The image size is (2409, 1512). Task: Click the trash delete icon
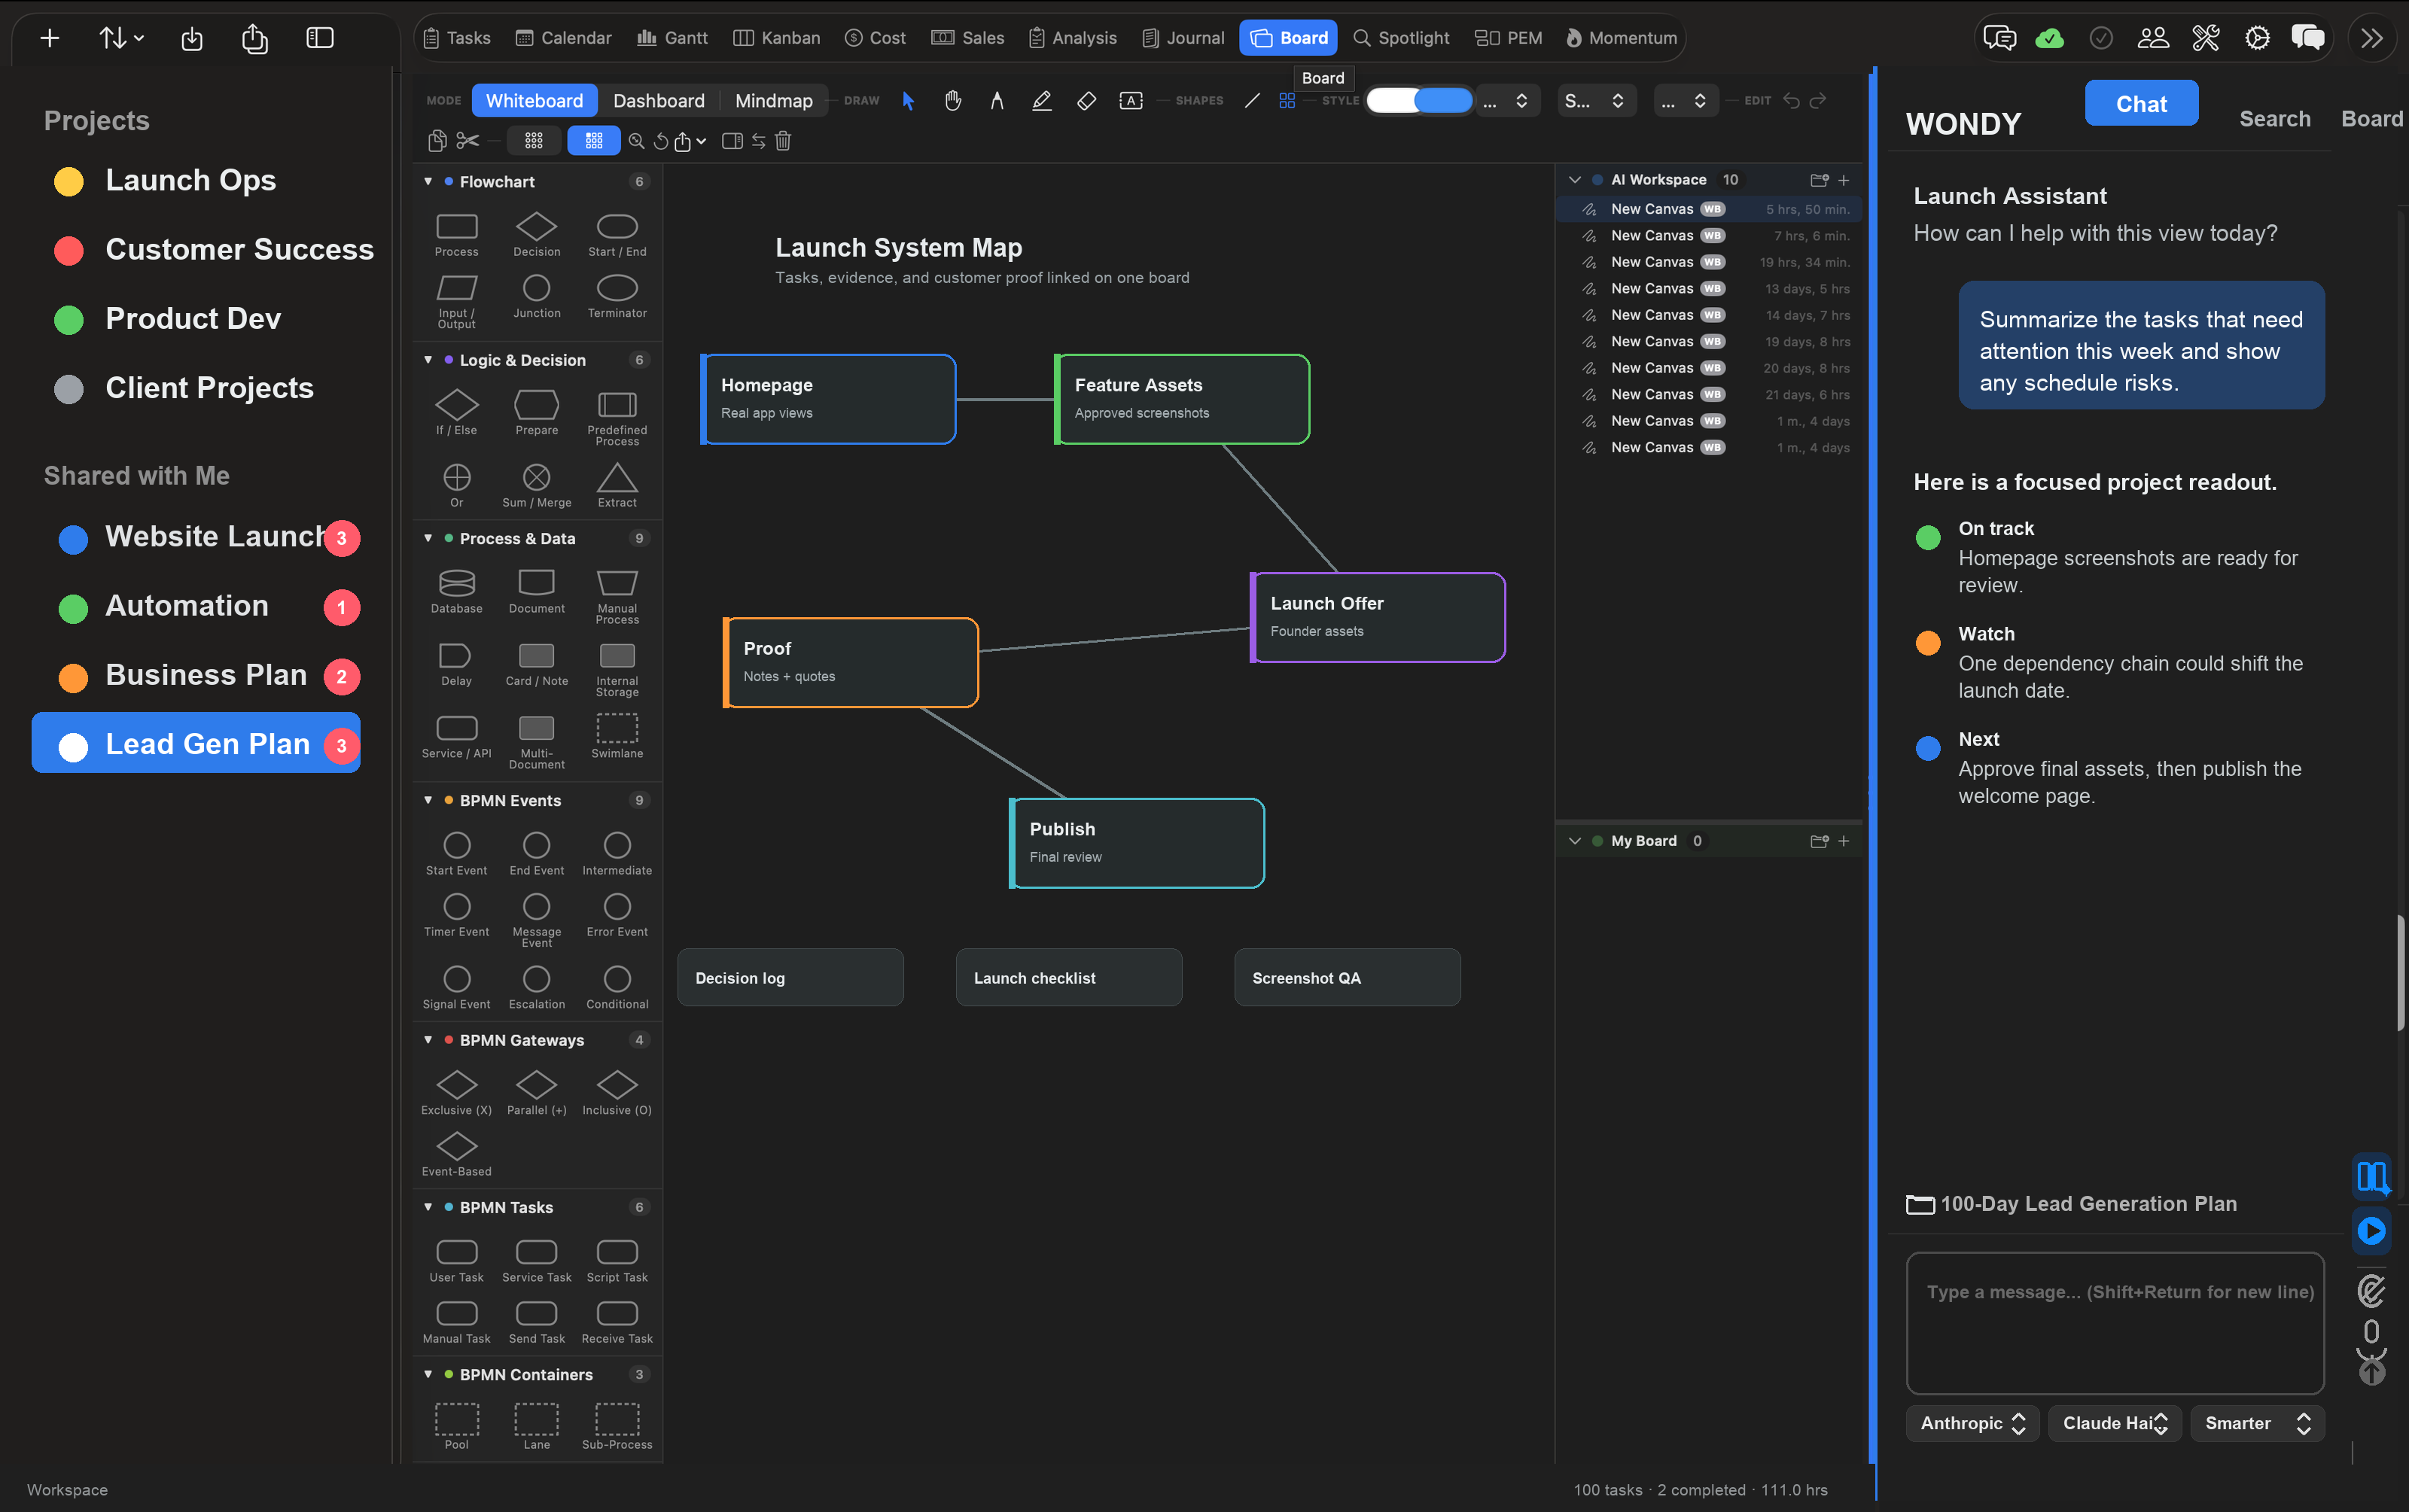point(783,141)
